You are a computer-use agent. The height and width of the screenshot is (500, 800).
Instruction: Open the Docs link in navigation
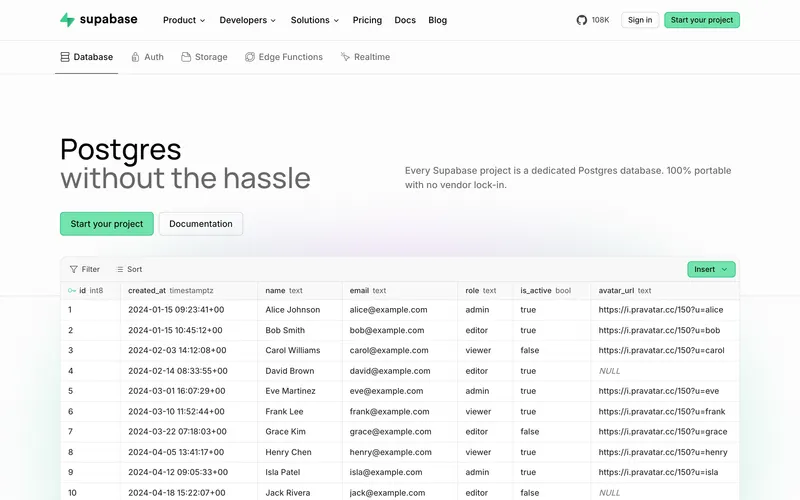(405, 20)
